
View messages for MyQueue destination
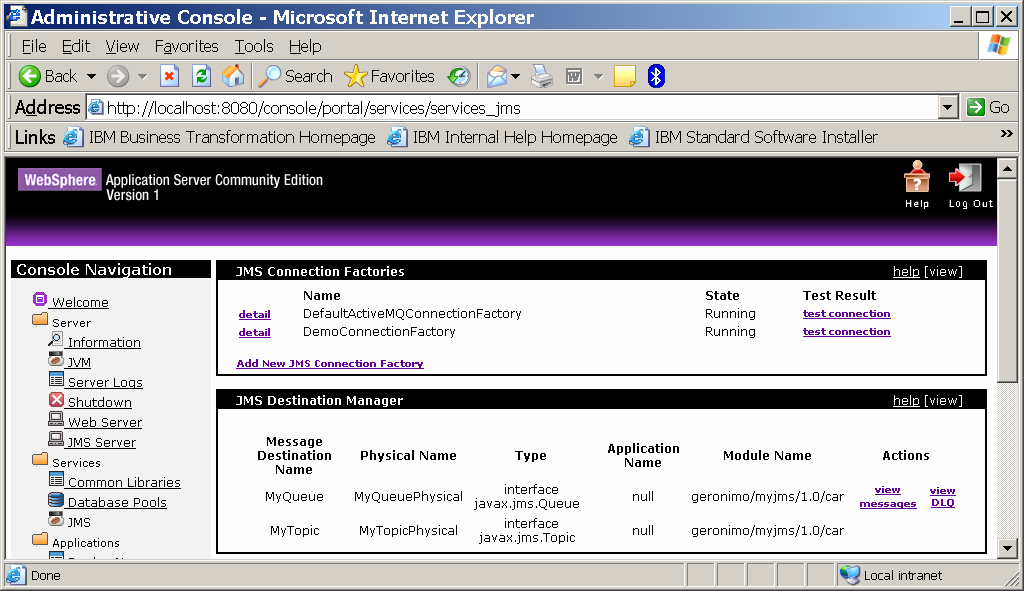tap(887, 497)
